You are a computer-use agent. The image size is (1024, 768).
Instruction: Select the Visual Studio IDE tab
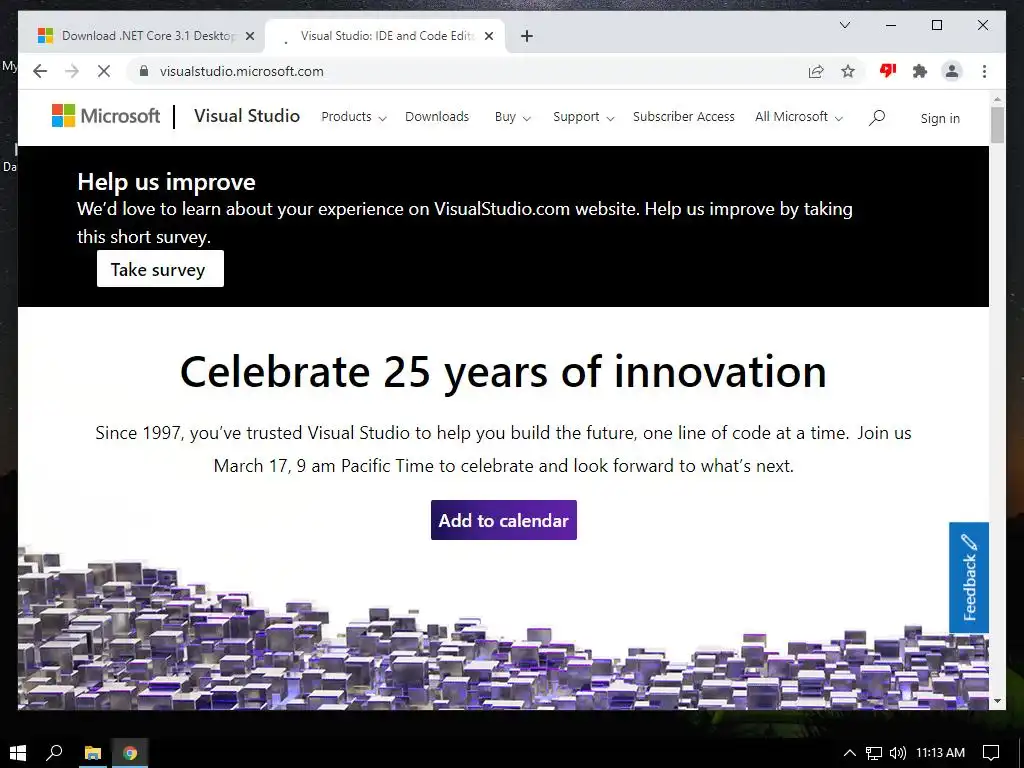tap(386, 36)
